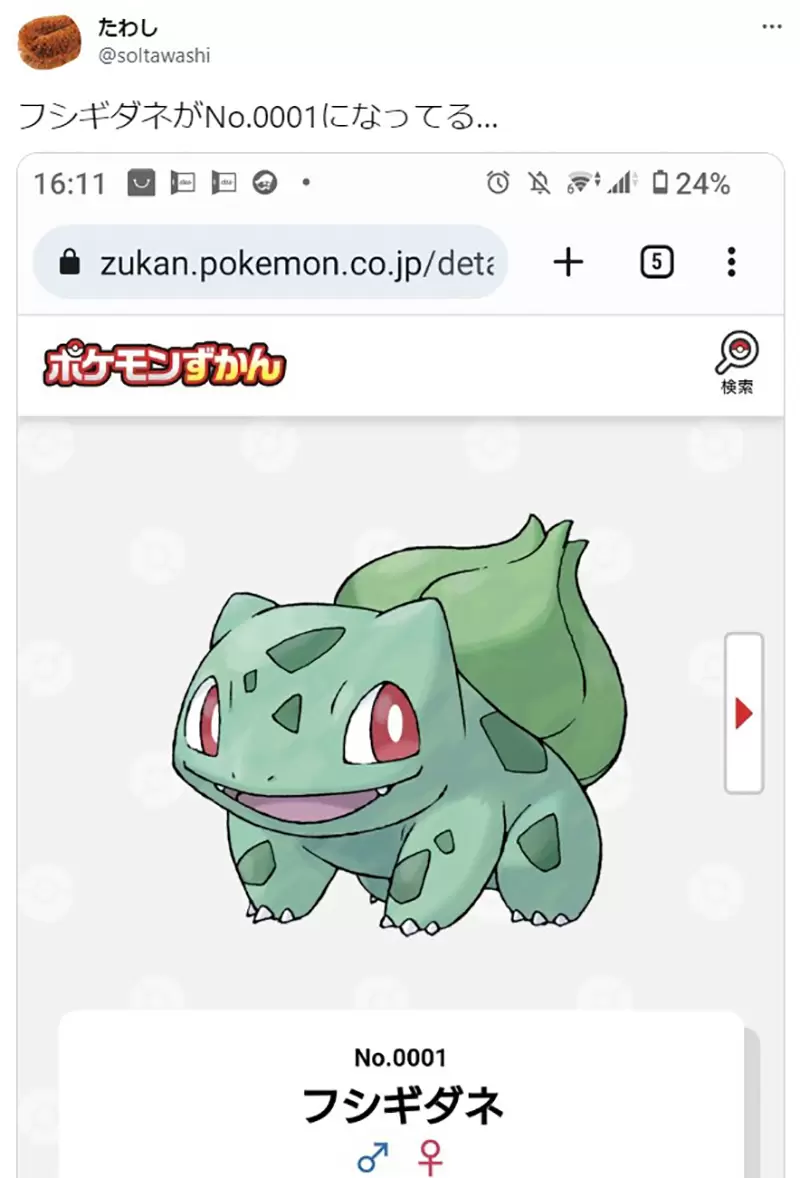Click the ポケモンずかん logo
This screenshot has height=1178, width=800.
point(165,366)
